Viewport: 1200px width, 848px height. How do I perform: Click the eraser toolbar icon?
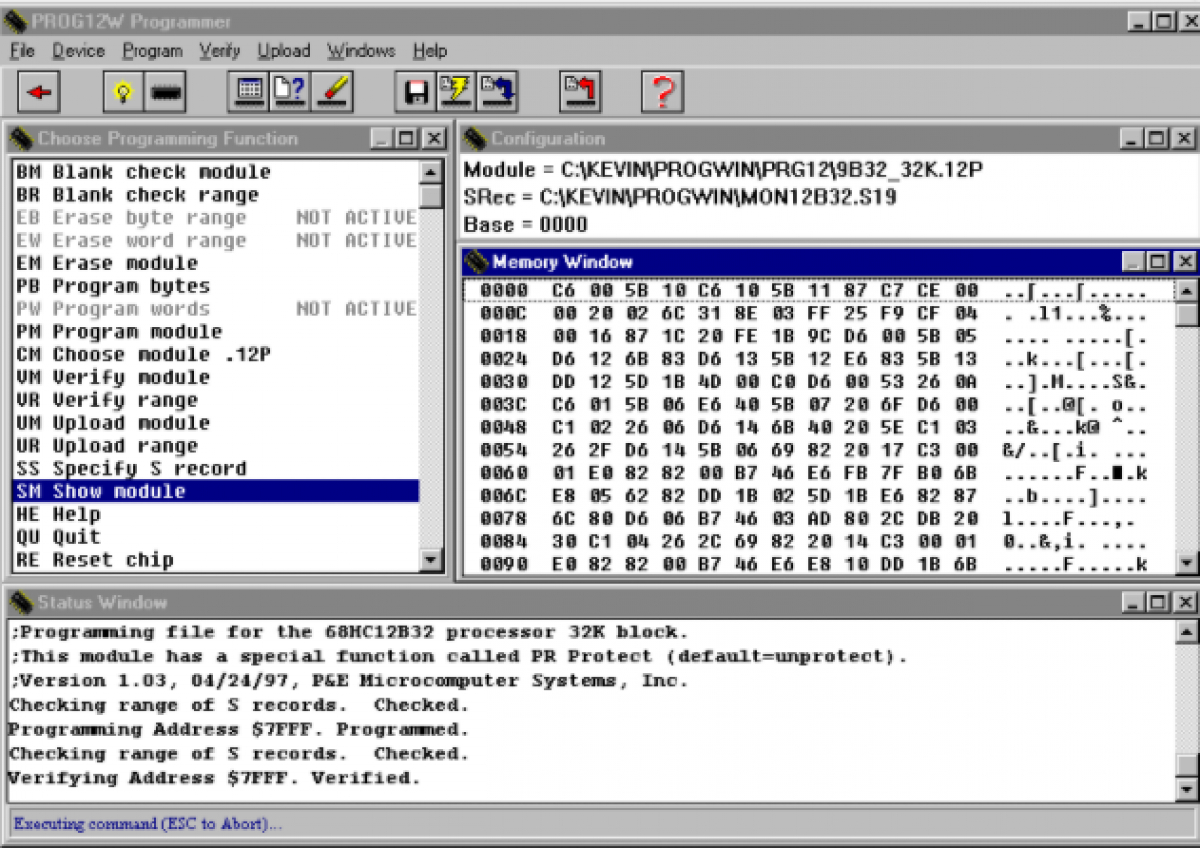click(333, 92)
